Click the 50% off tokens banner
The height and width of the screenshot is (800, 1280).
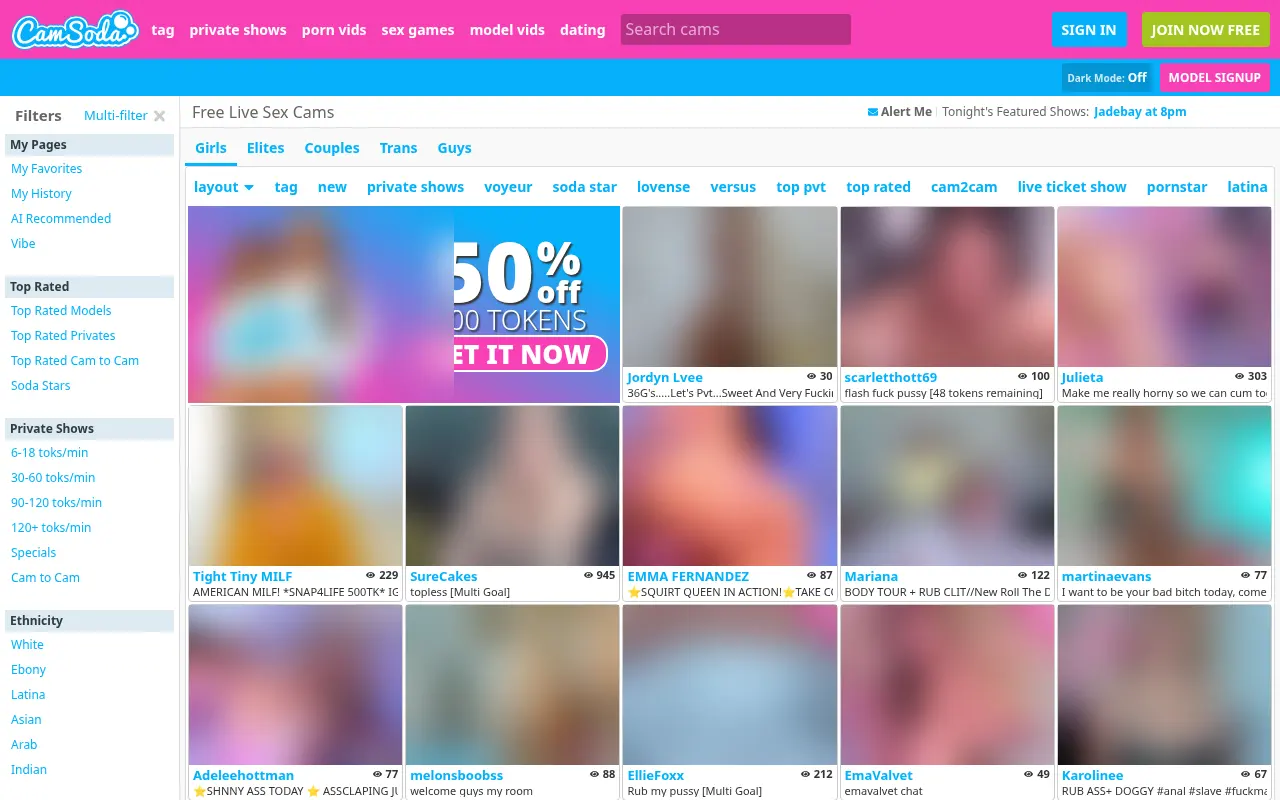(404, 304)
